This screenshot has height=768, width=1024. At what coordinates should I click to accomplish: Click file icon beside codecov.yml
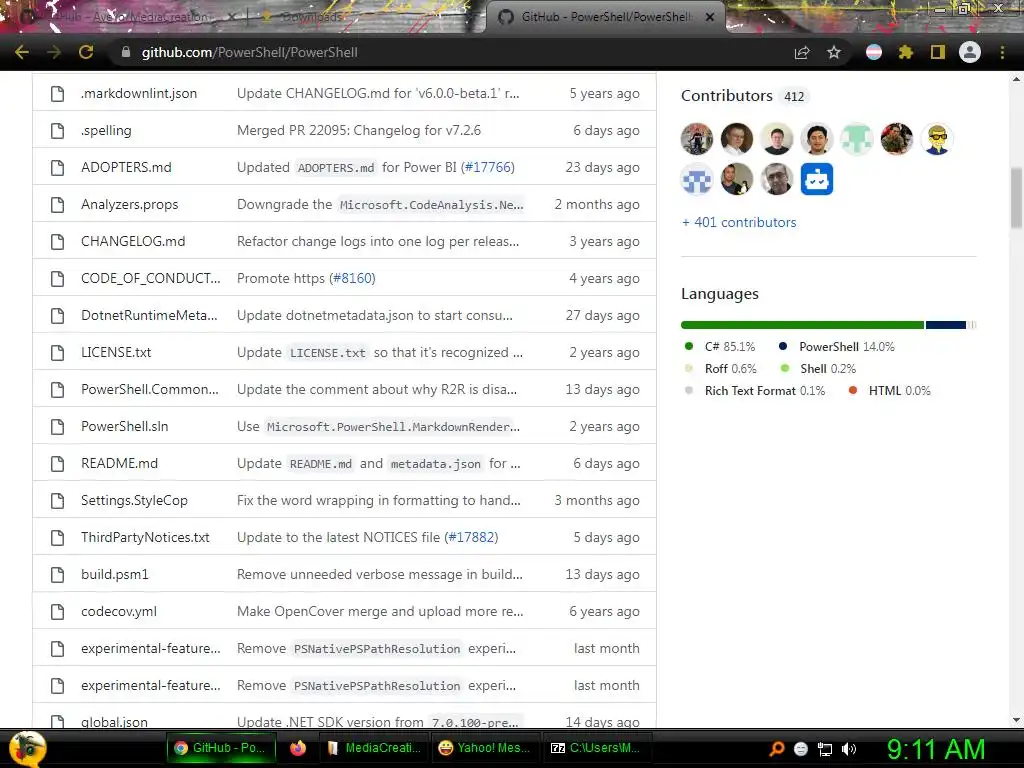[57, 612]
